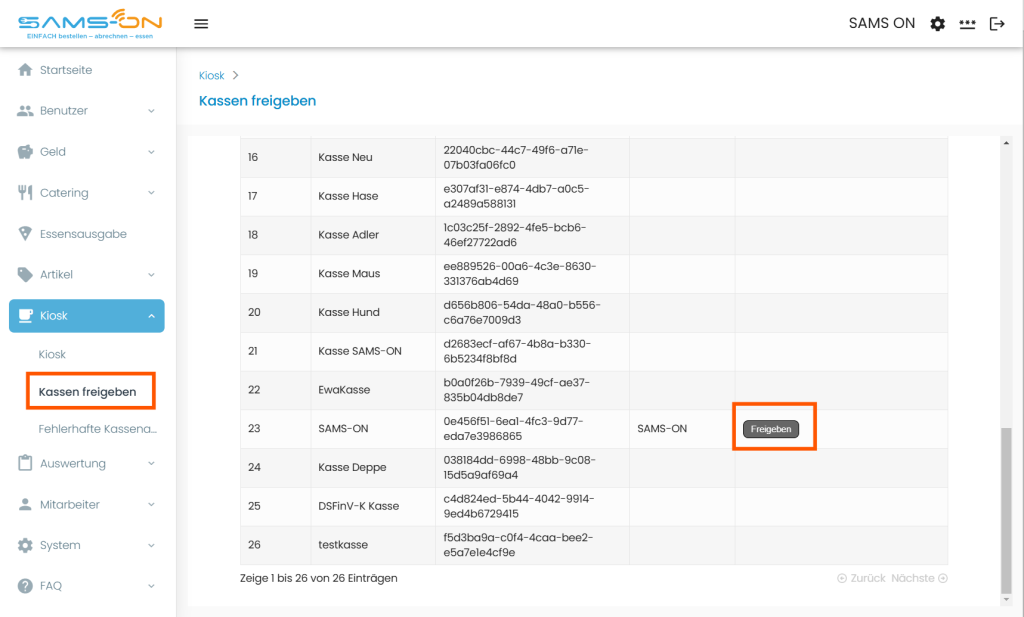Click the Startseite home icon
The height and width of the screenshot is (617, 1024).
point(25,70)
